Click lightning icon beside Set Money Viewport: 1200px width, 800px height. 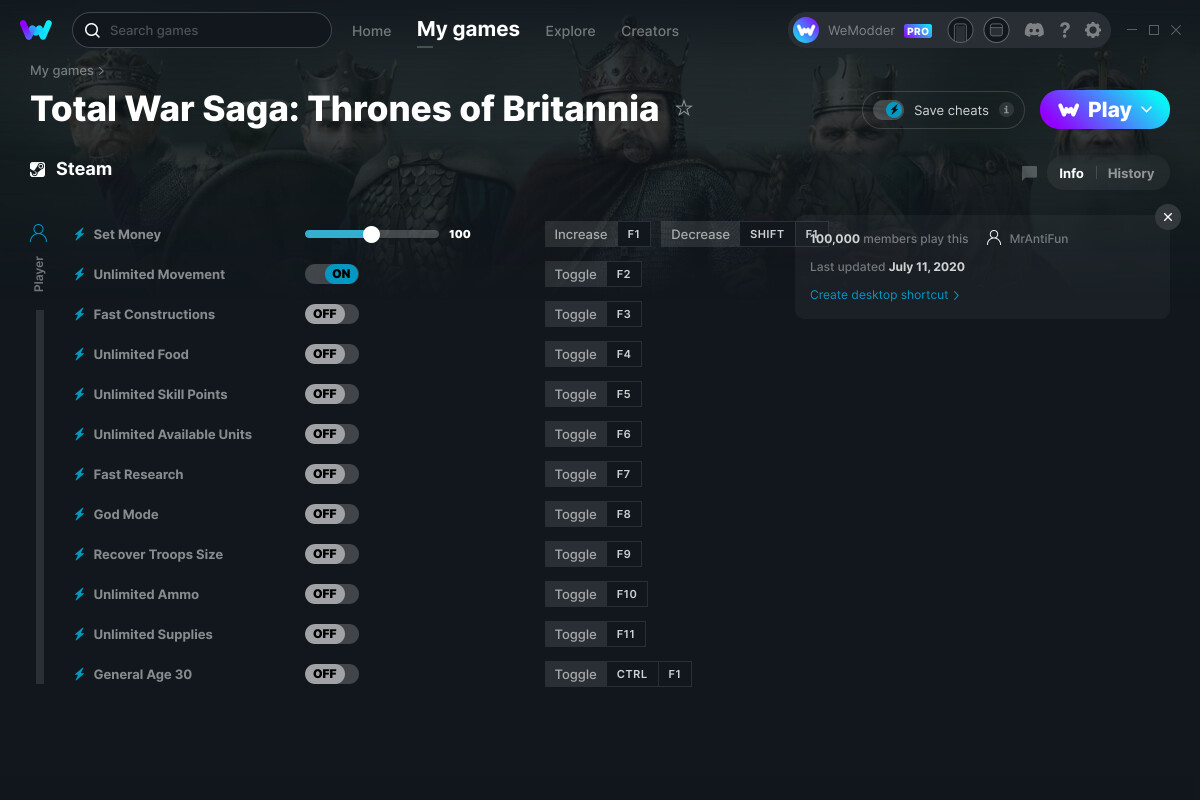(x=80, y=234)
